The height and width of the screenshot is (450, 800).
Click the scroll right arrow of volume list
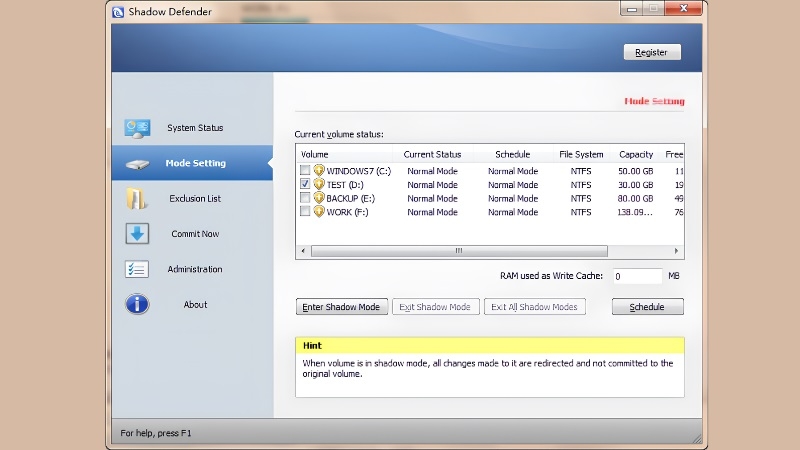tap(676, 251)
